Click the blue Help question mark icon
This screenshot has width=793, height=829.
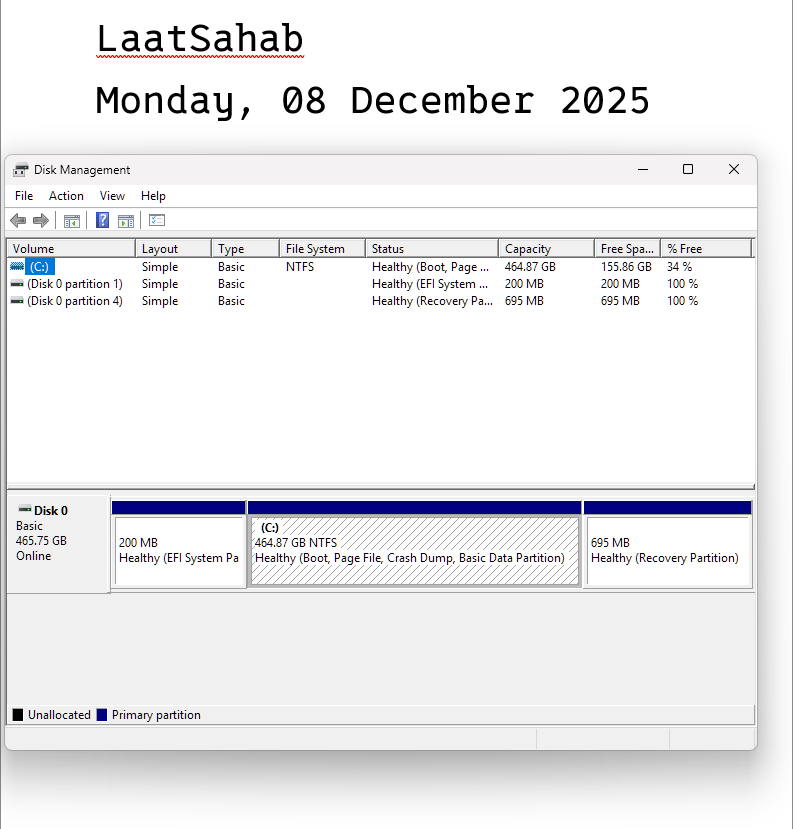point(102,220)
